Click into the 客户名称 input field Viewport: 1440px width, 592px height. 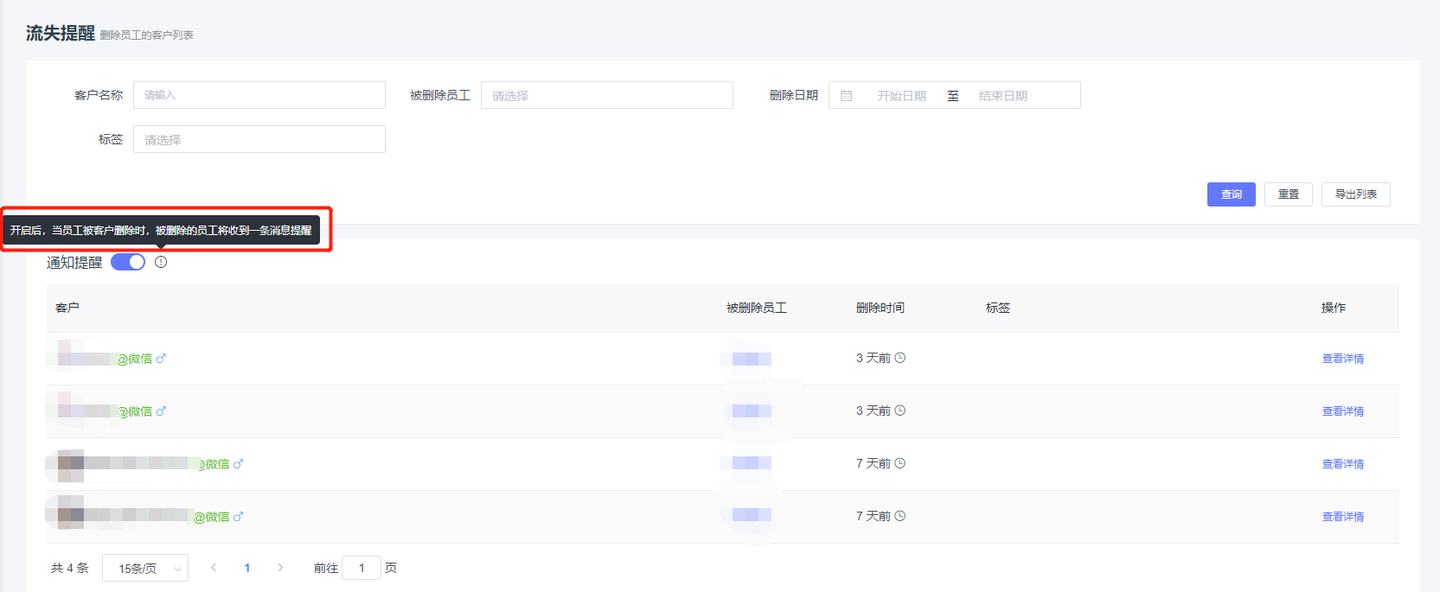[259, 96]
